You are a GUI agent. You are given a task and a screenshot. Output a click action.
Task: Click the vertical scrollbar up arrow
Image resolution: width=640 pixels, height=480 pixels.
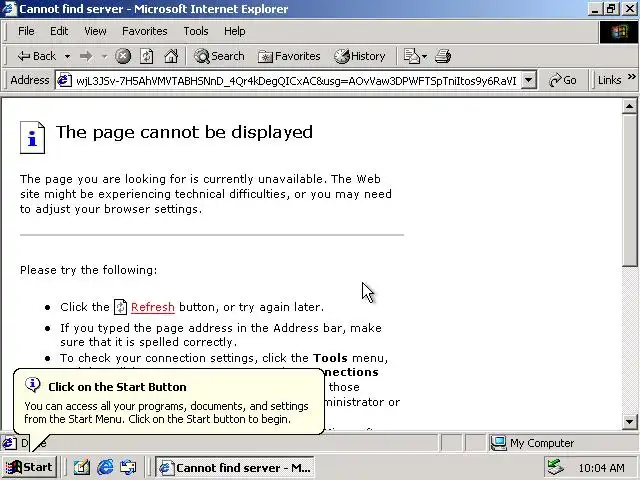(630, 107)
